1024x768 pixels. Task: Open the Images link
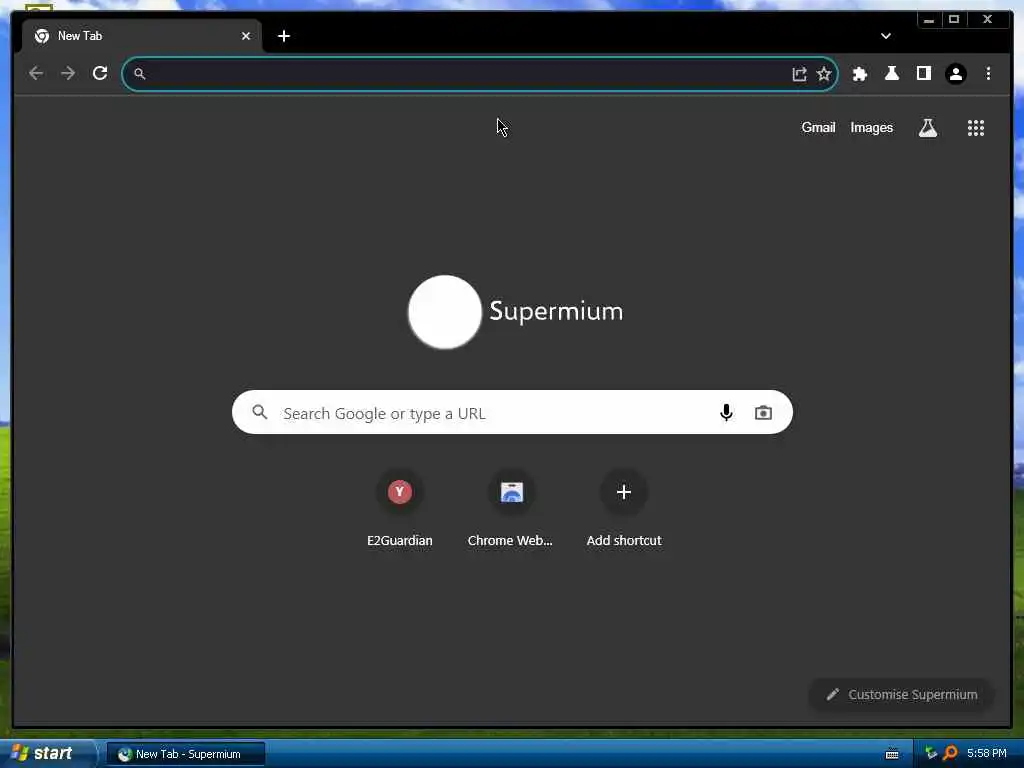pos(871,128)
